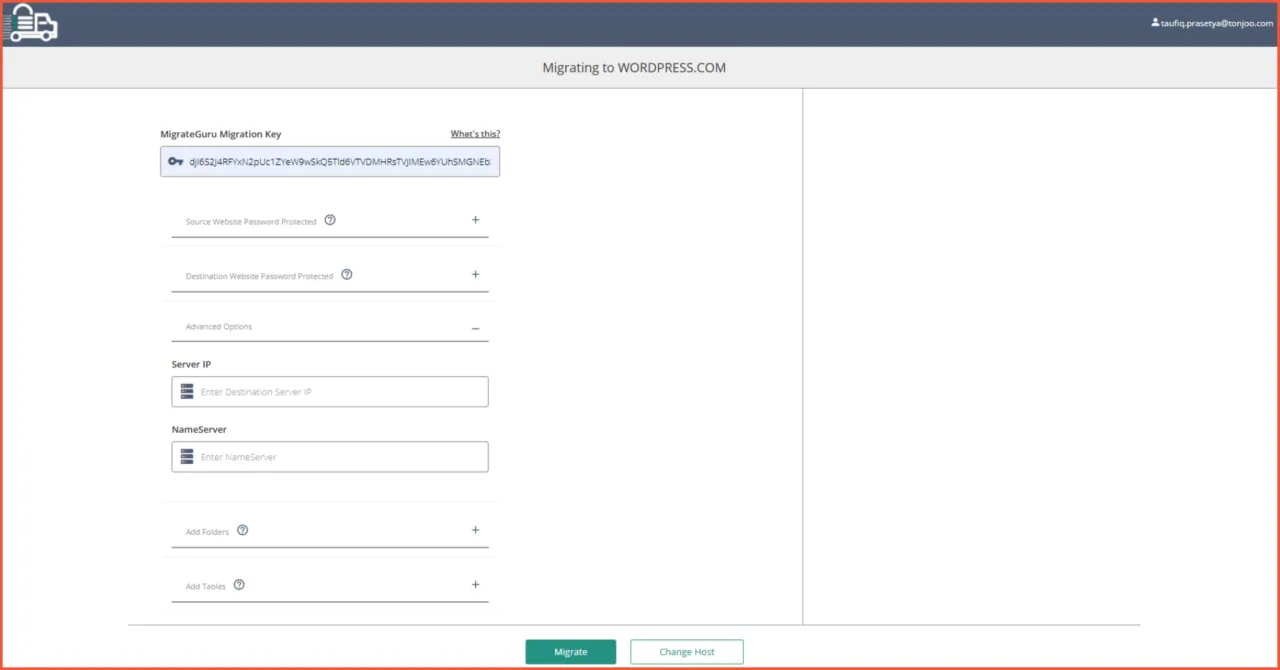Viewport: 1280px width, 670px height.
Task: Click help icon next to Add Tables
Action: click(x=239, y=585)
